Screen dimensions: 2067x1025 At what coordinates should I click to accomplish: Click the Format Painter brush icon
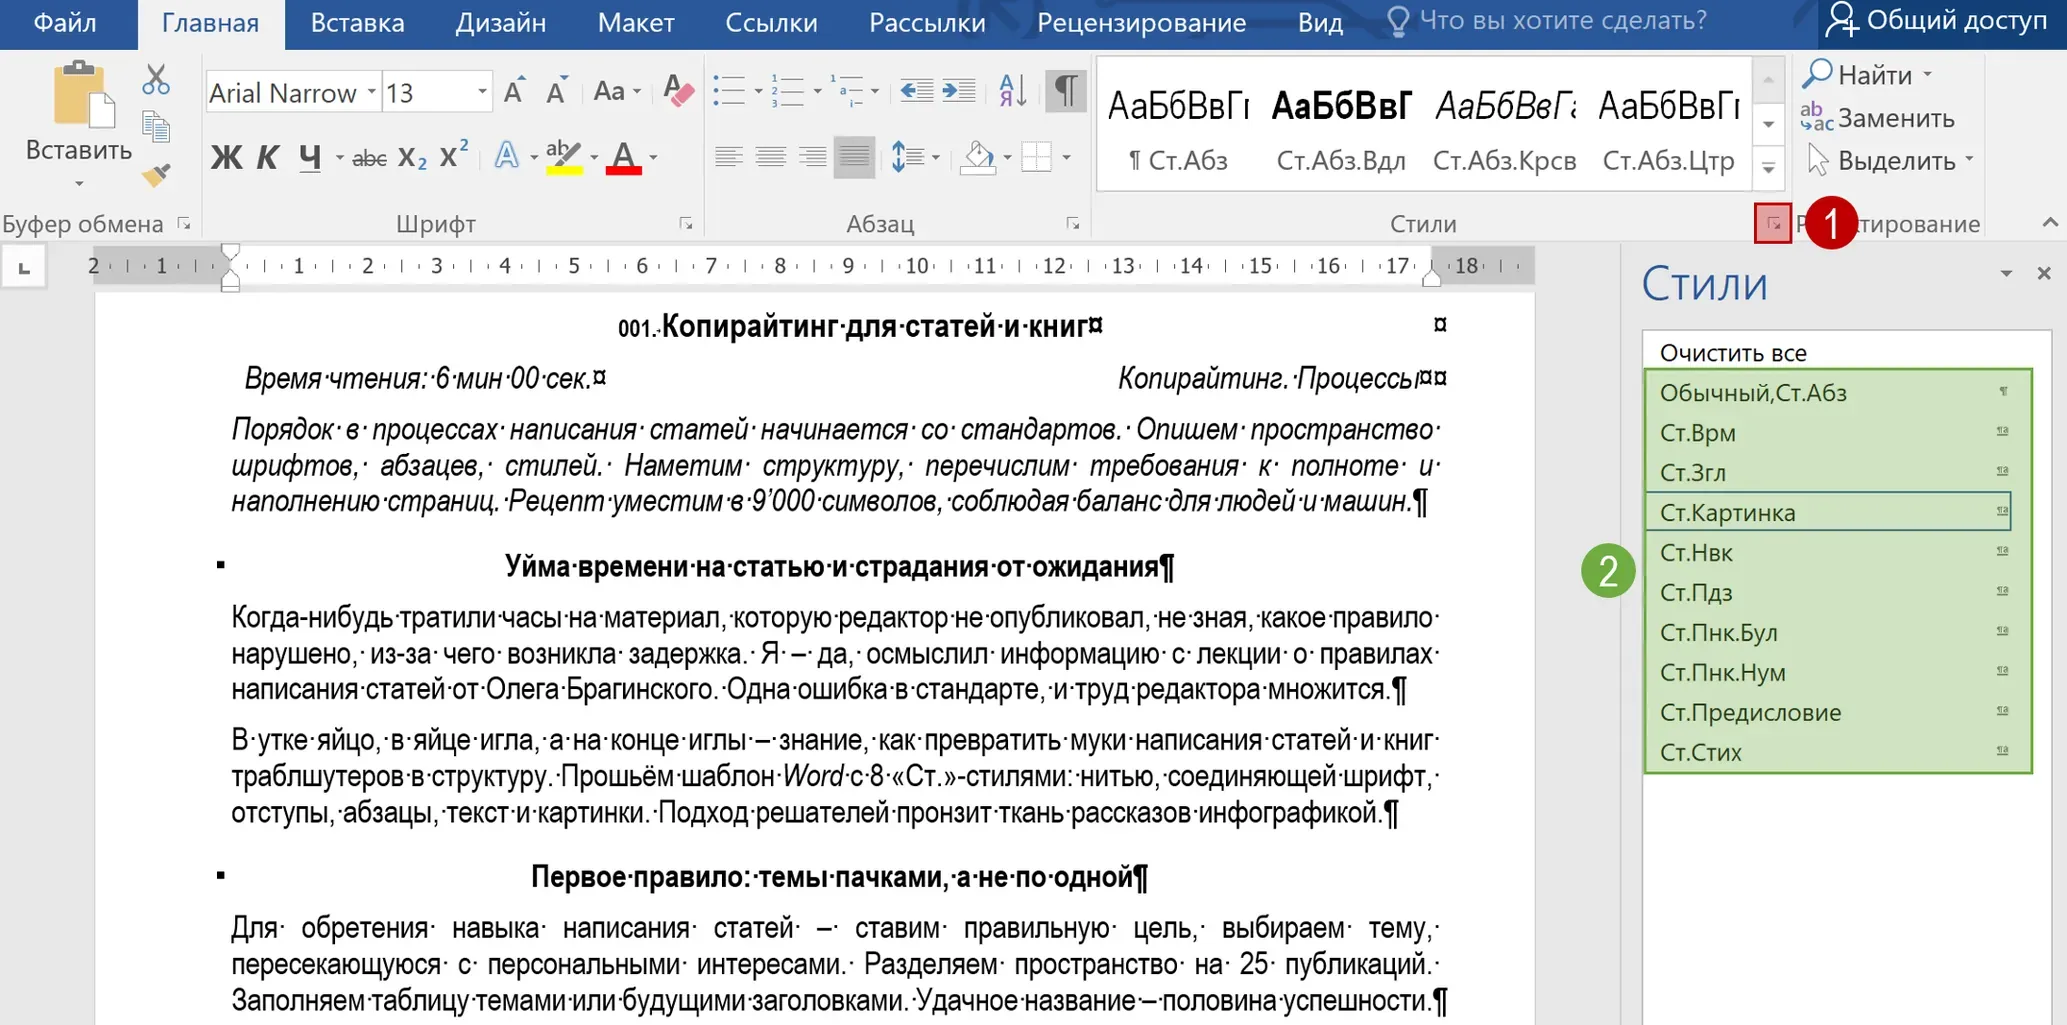(156, 175)
